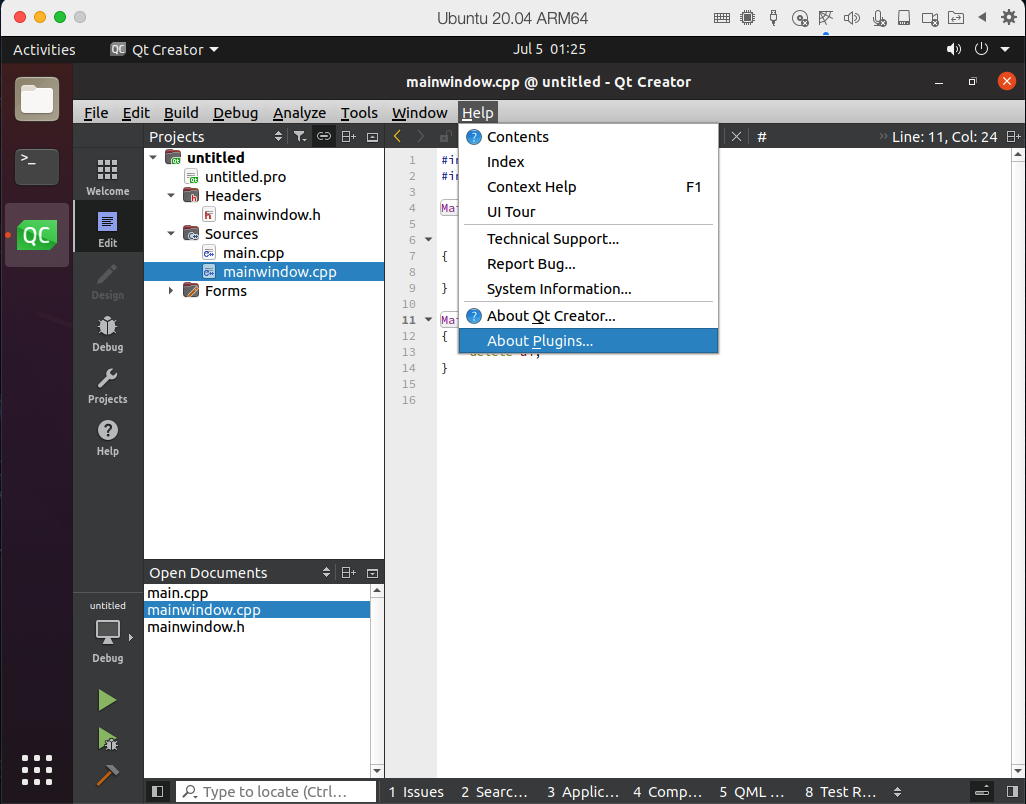The image size is (1026, 804).
Task: Show Search Results output pane
Action: (494, 792)
